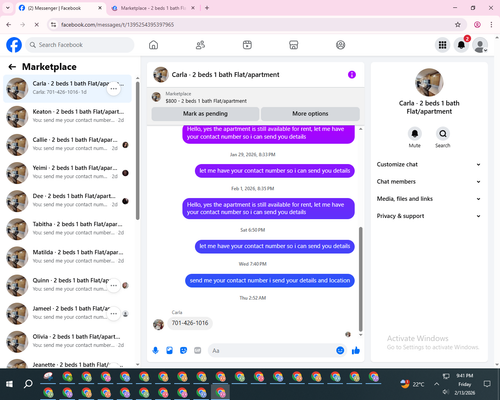Open the emoji picker in message box

click(340, 350)
